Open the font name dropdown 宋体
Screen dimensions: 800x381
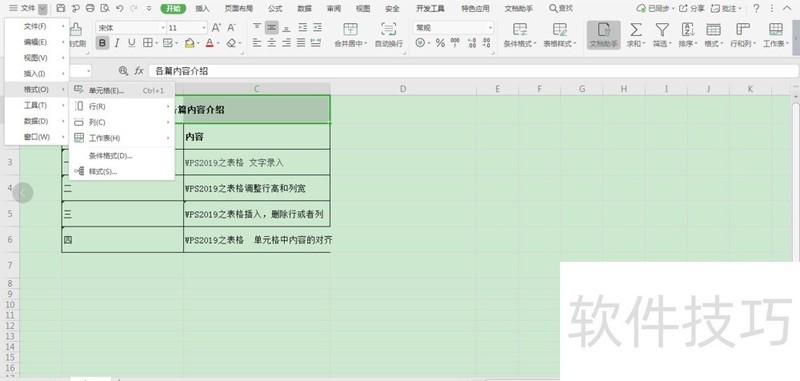coord(131,28)
